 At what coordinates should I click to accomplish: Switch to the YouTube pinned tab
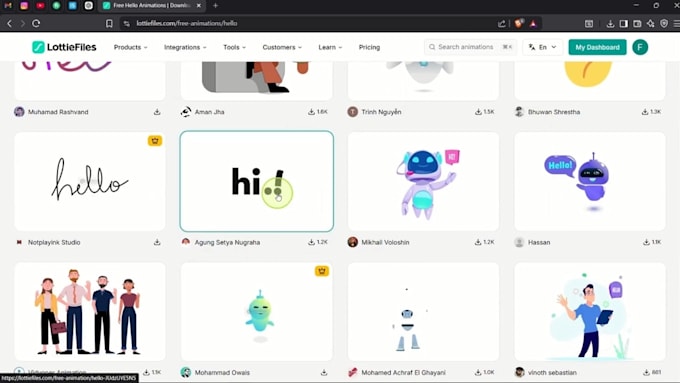click(x=40, y=6)
